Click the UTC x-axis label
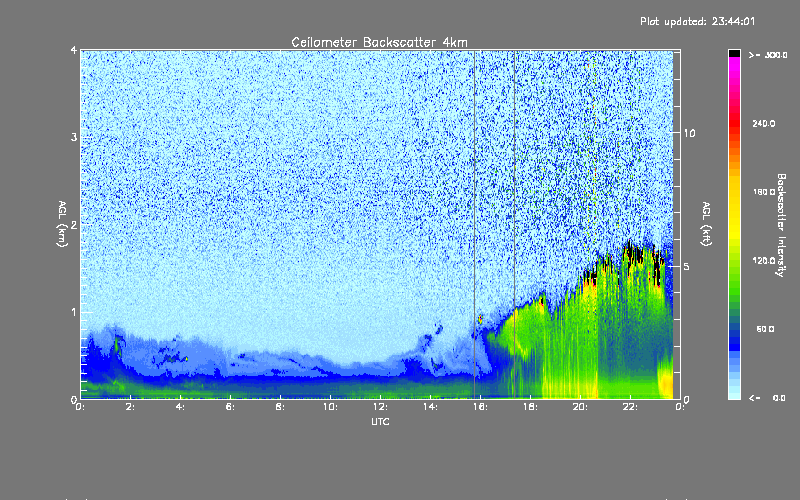Viewport: 800px width, 500px height. tap(380, 421)
